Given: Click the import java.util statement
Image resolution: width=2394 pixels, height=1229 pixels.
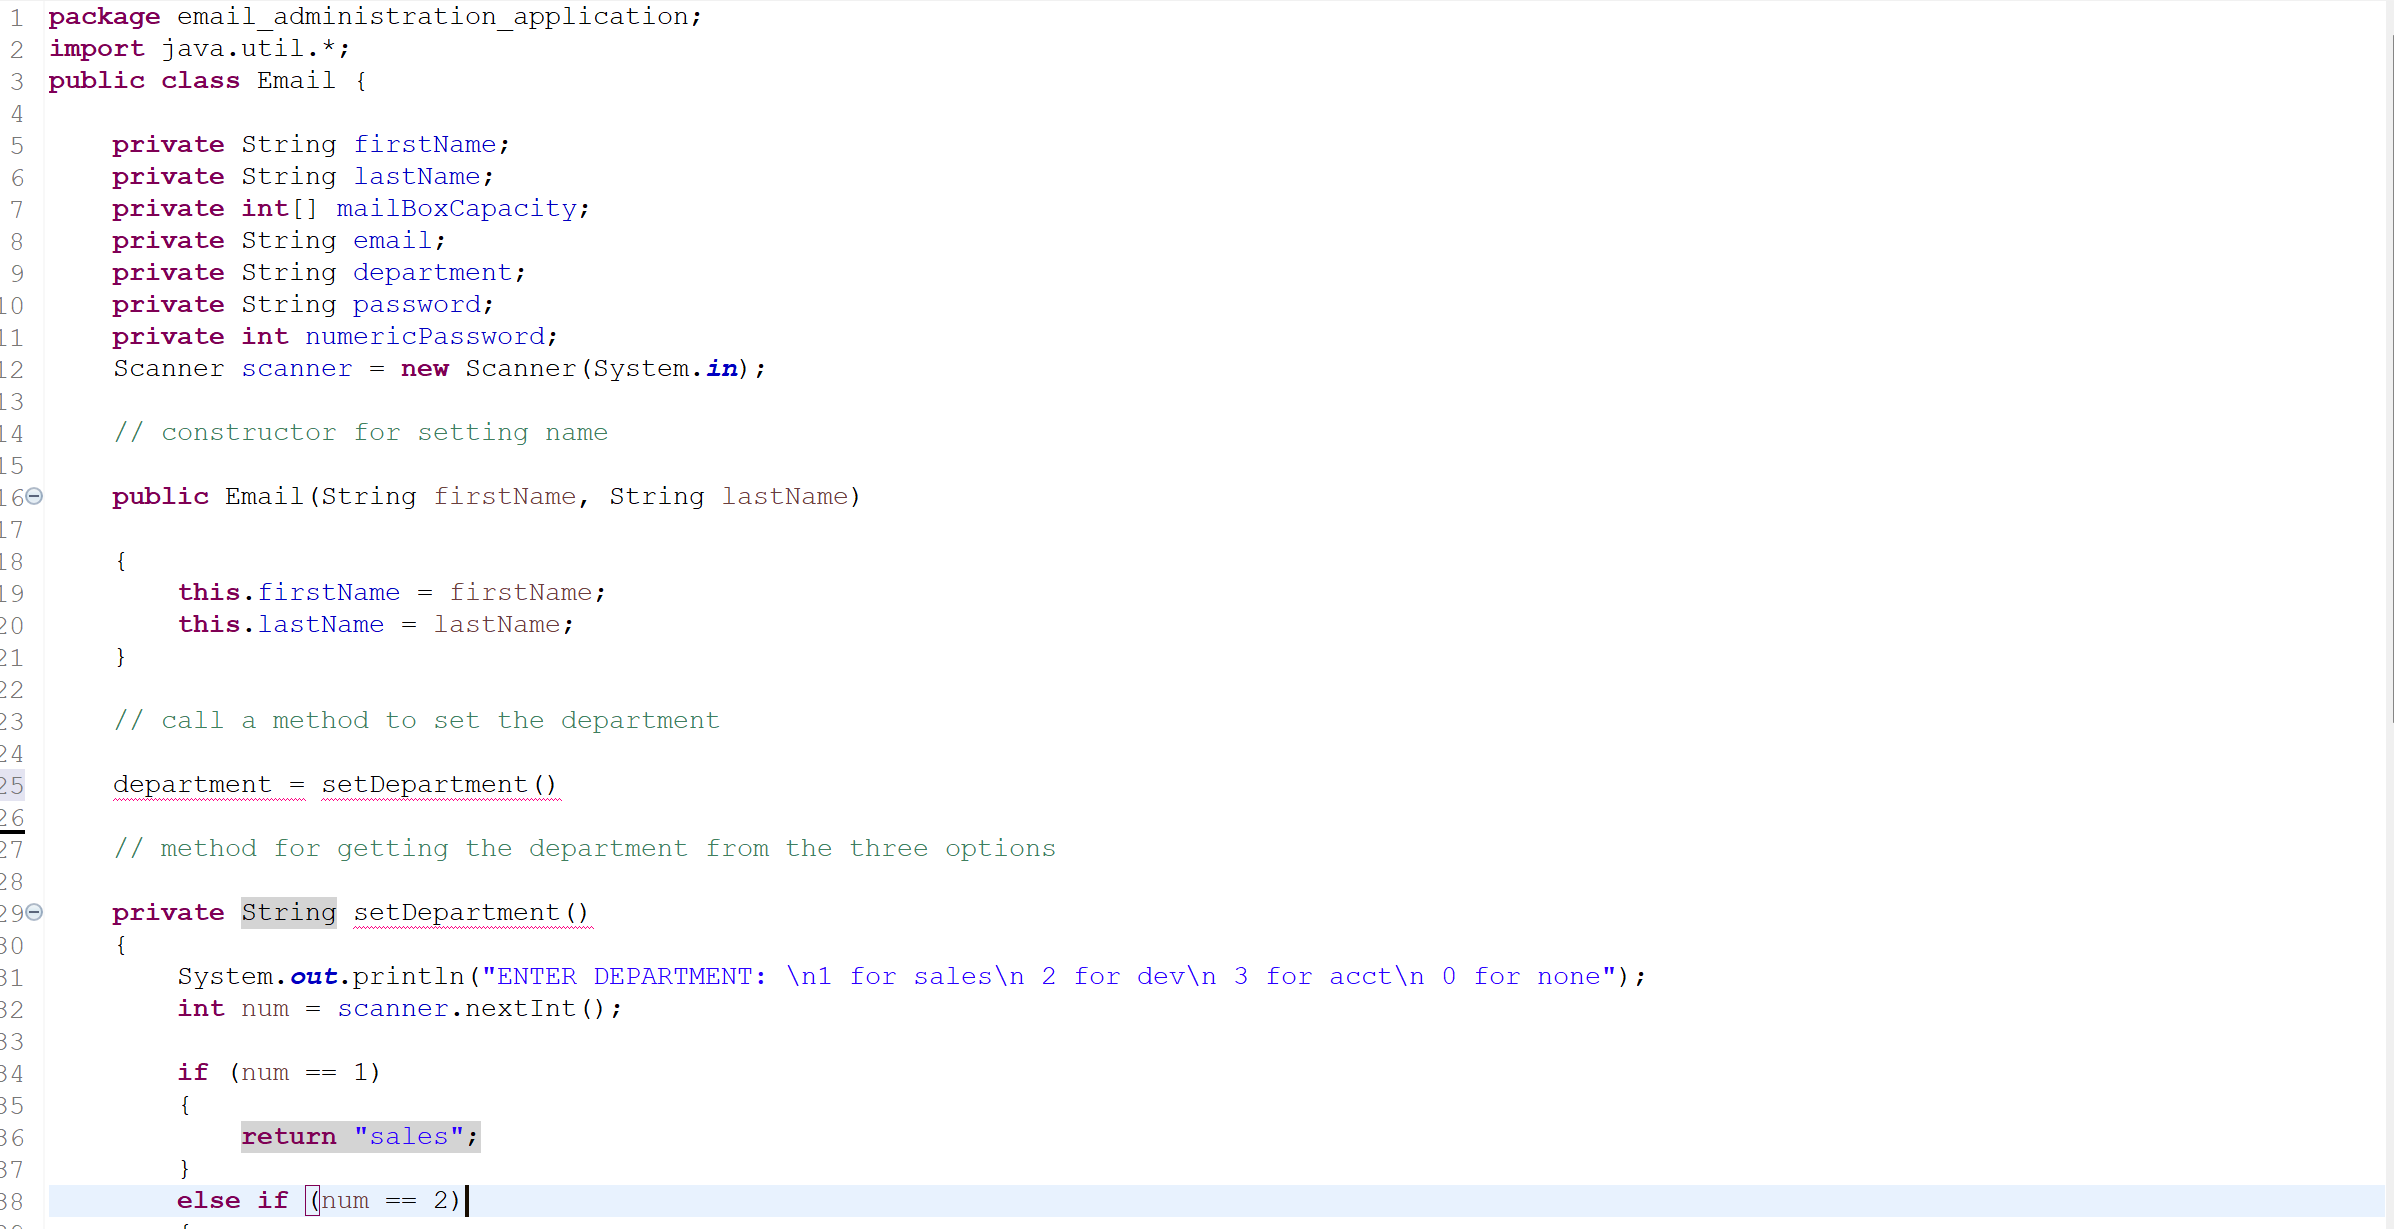Looking at the screenshot, I should pos(200,48).
